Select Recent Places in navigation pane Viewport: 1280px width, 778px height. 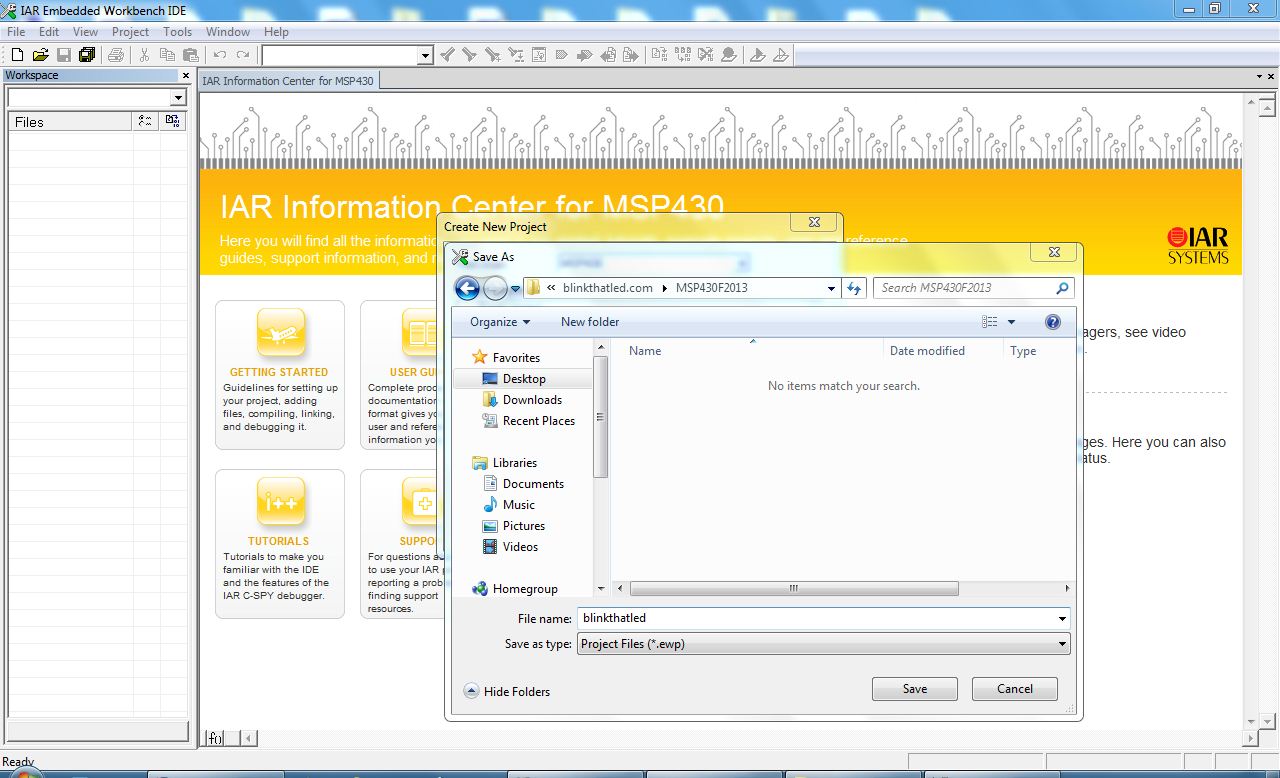539,421
